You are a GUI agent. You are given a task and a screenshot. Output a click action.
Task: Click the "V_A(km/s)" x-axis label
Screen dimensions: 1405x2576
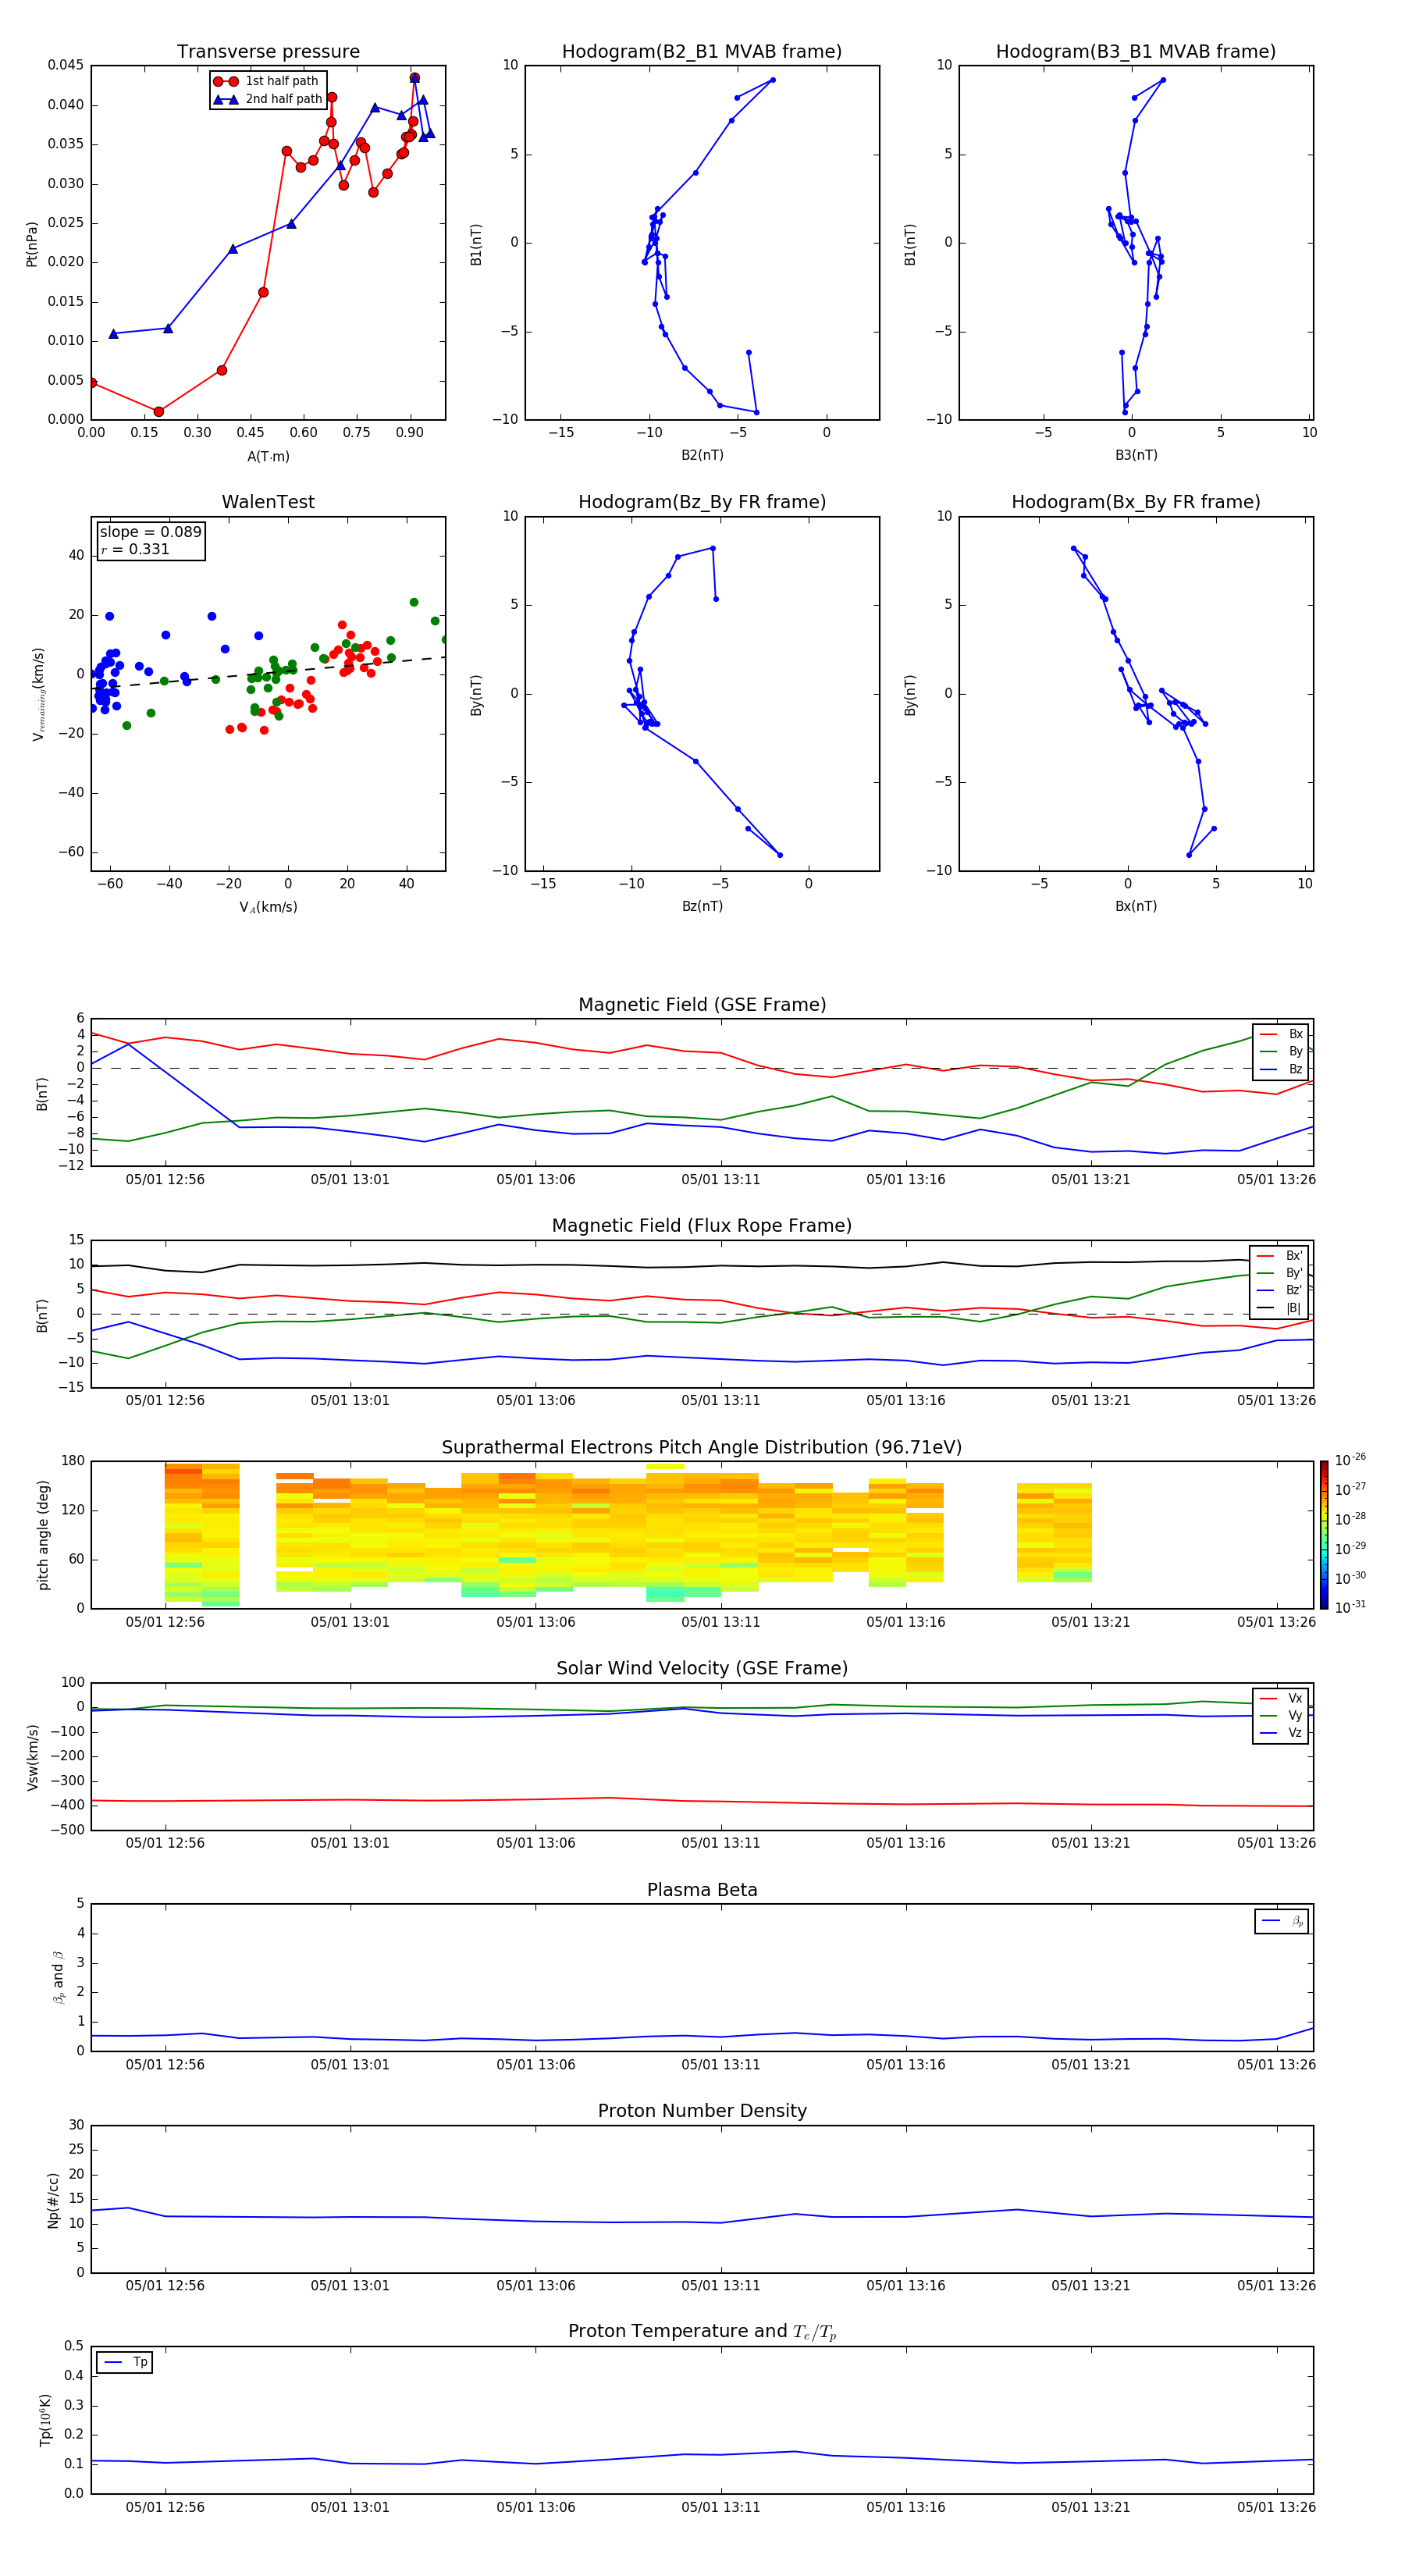pyautogui.click(x=268, y=907)
